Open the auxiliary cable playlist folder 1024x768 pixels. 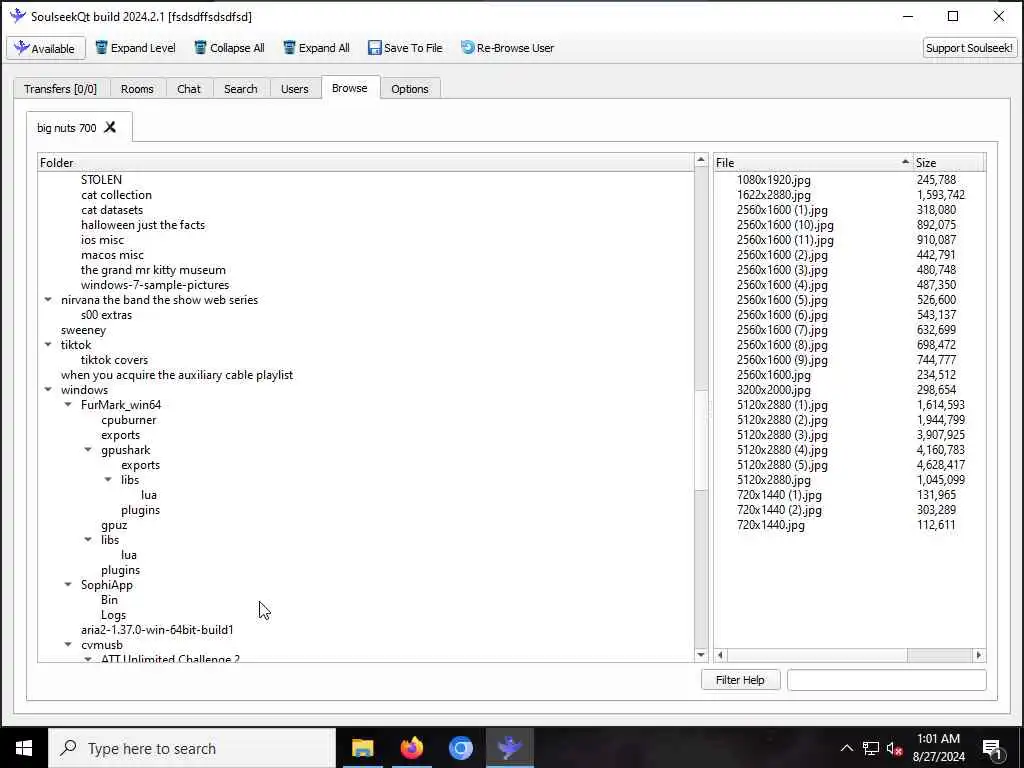(x=177, y=375)
